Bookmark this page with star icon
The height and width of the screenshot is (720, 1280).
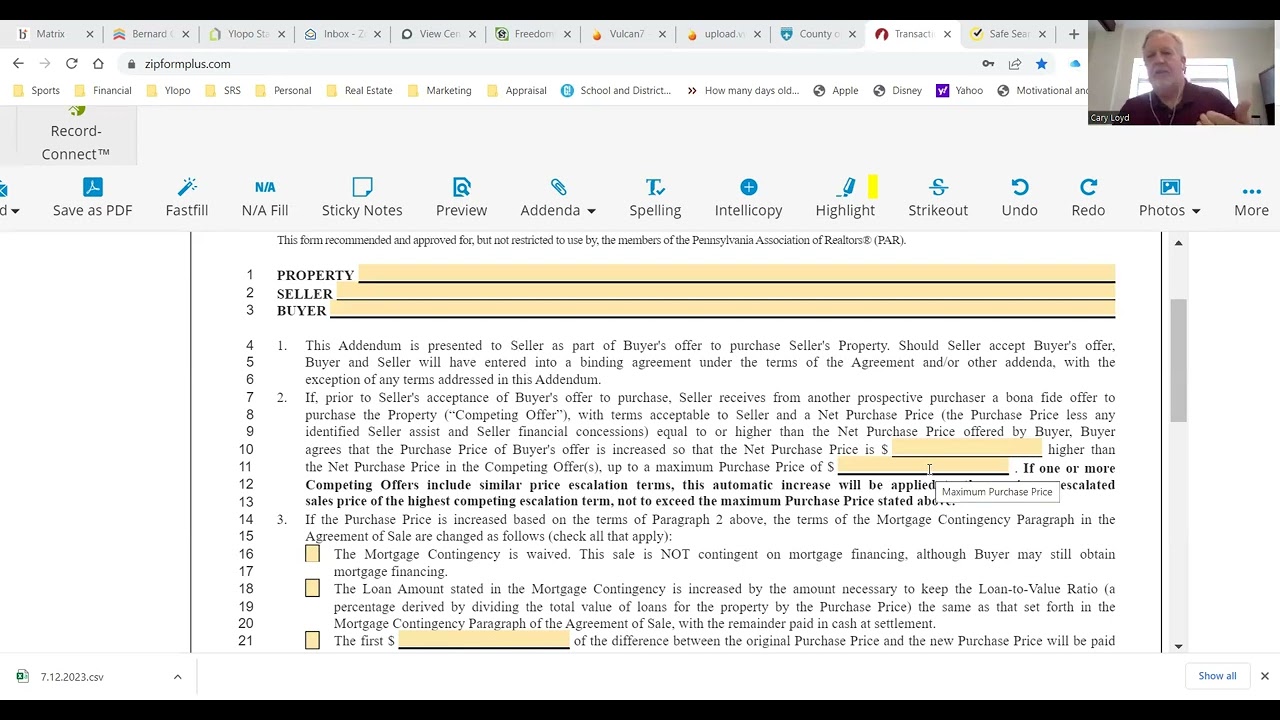[1041, 63]
